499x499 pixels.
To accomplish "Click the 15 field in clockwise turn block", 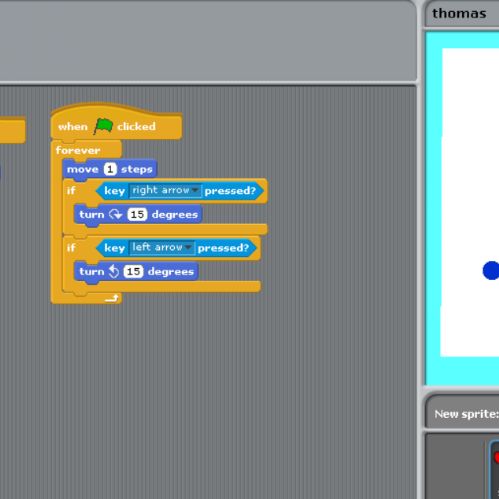I will click(x=137, y=214).
